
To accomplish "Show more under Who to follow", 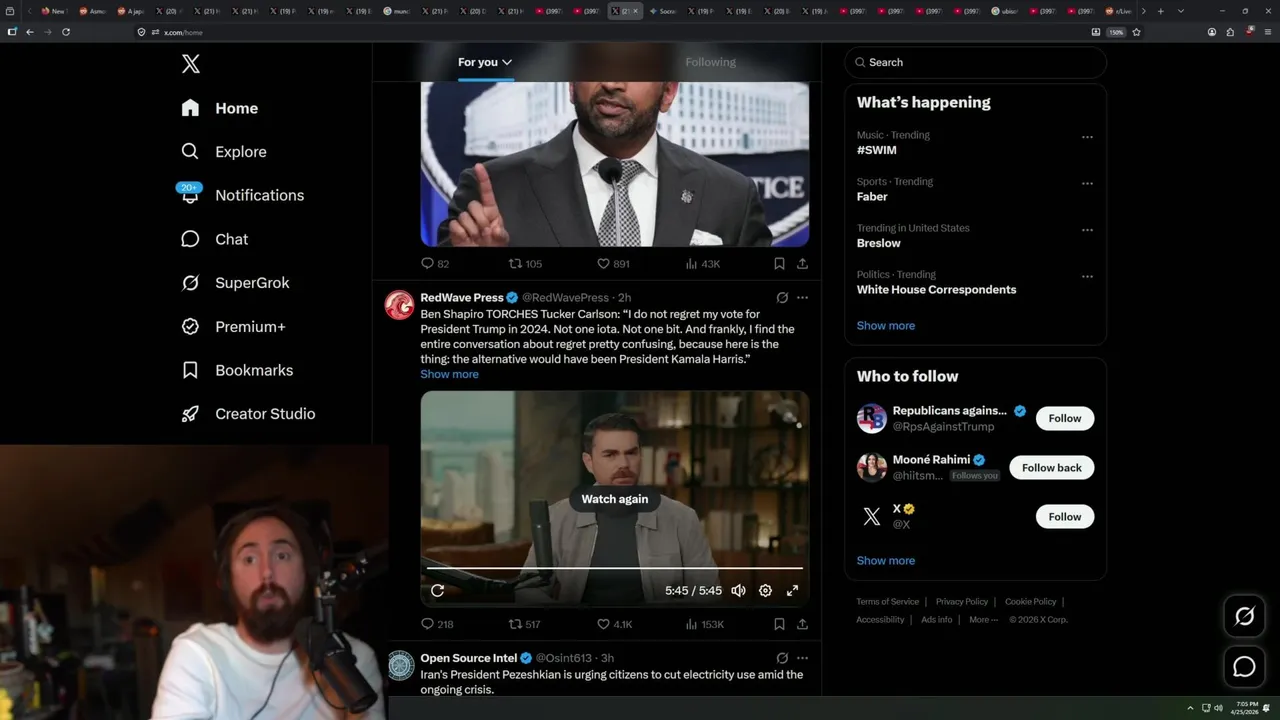I will 886,561.
